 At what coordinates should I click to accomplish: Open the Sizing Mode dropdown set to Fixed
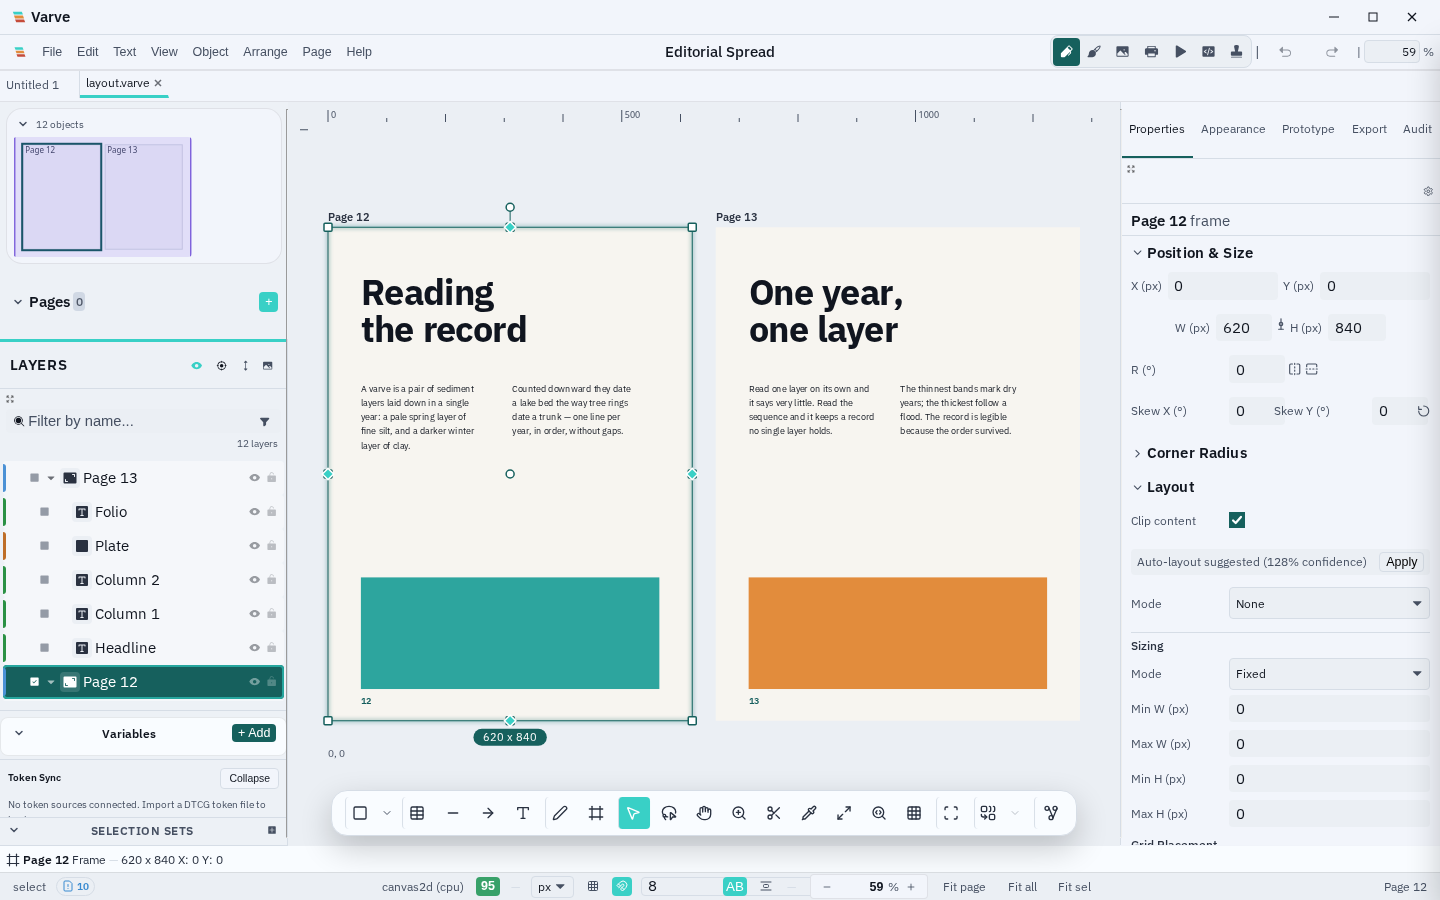pos(1329,674)
